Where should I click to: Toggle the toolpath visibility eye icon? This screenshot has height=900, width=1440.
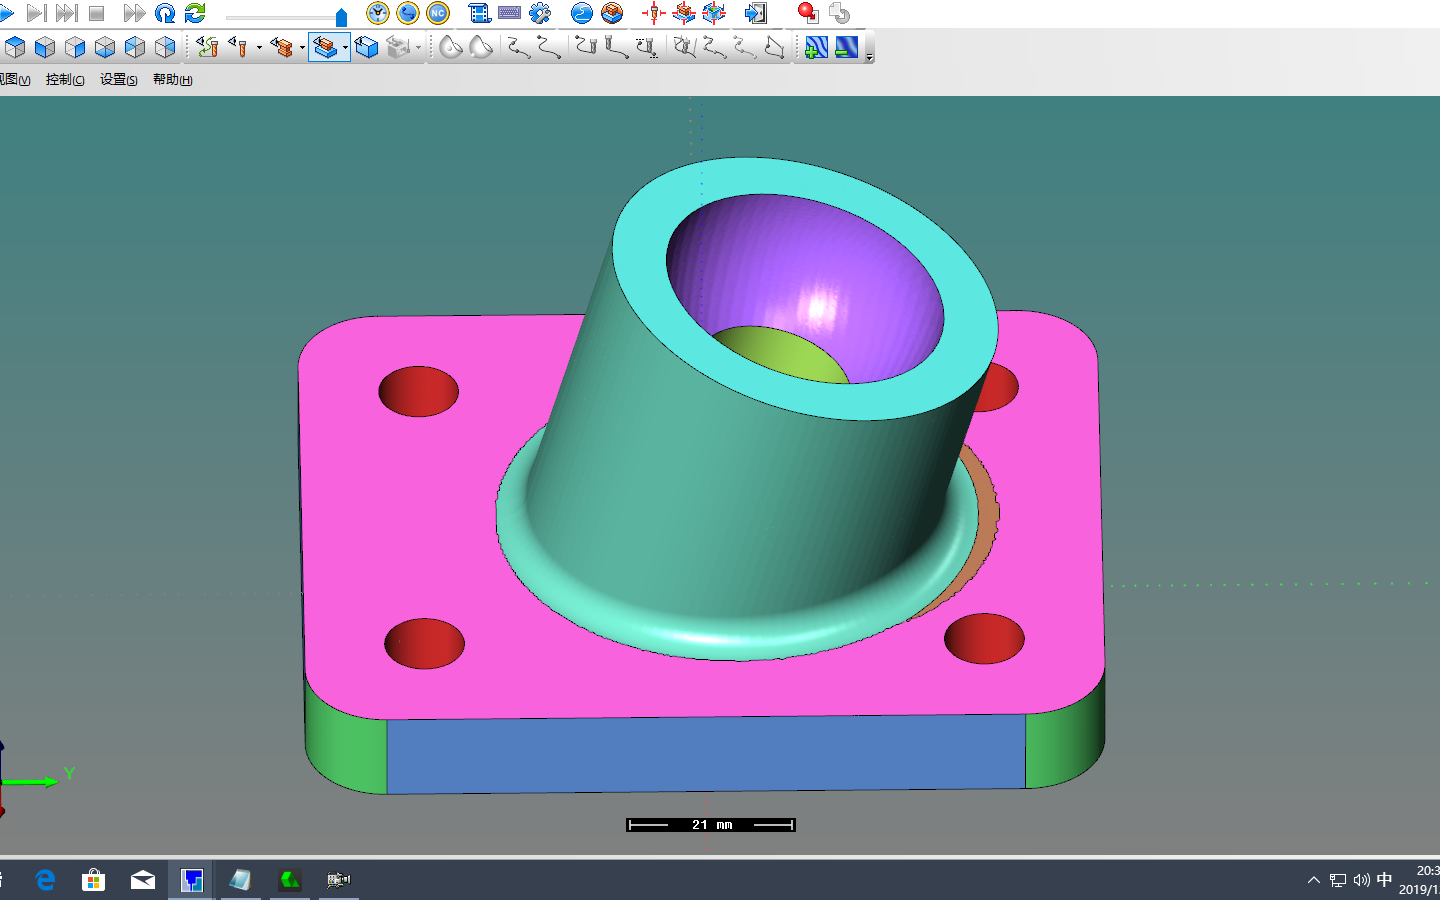point(207,47)
